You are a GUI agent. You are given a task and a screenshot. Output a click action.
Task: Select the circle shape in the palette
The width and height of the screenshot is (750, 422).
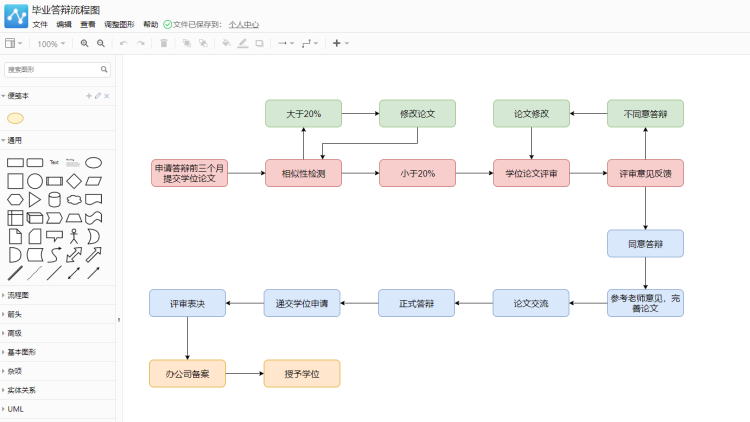tap(34, 181)
